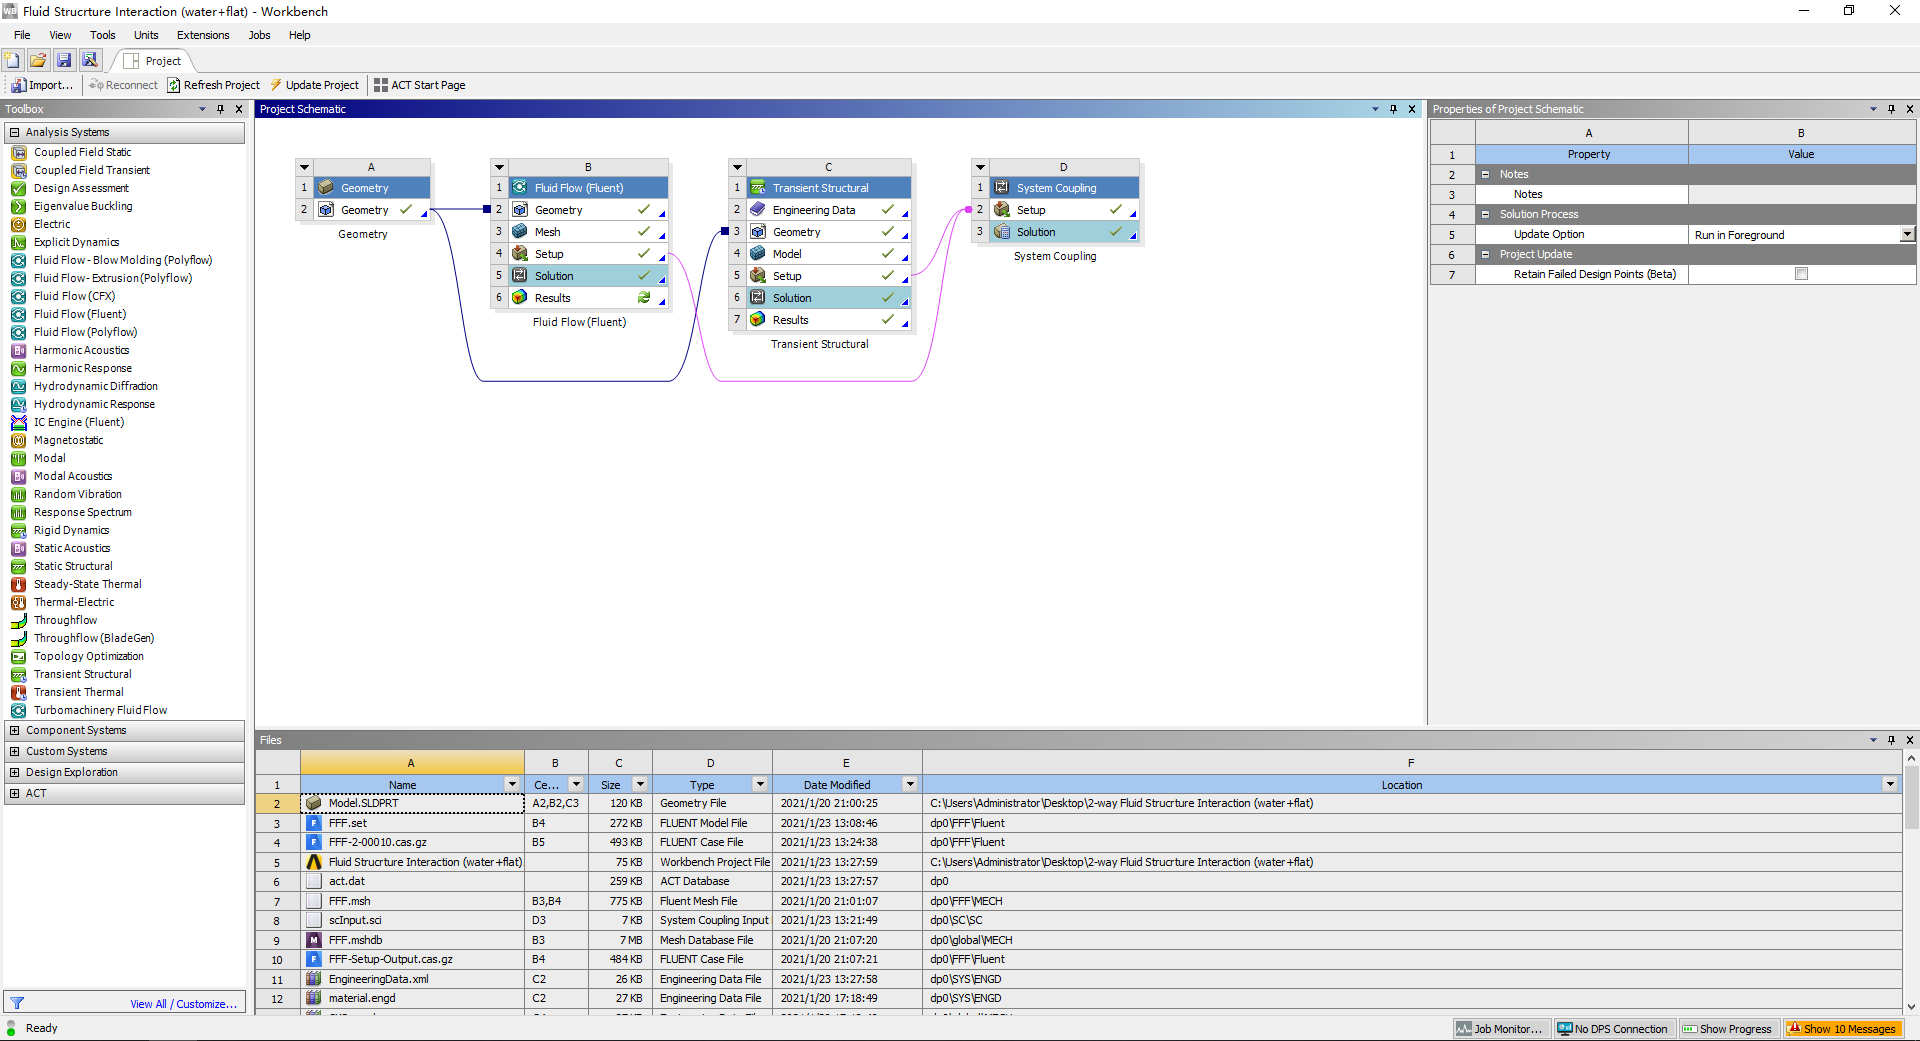
Task: Select Model cell icon in Transient Structural
Action: [758, 254]
